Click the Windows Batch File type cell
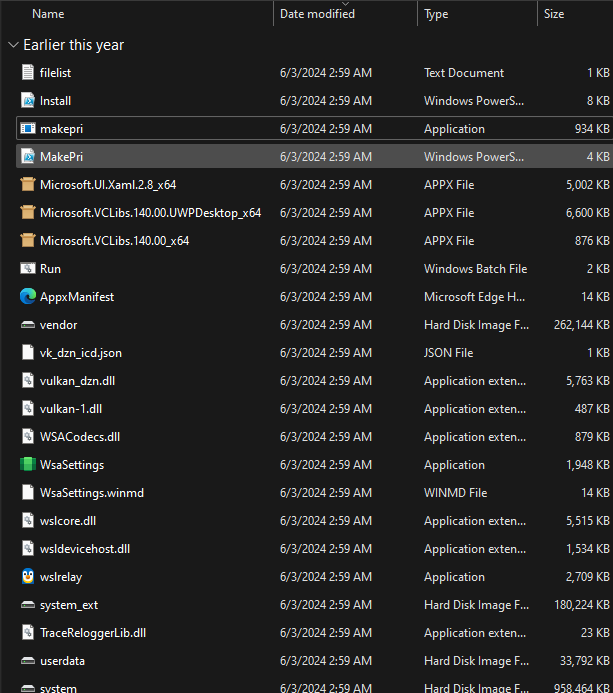 coord(476,269)
